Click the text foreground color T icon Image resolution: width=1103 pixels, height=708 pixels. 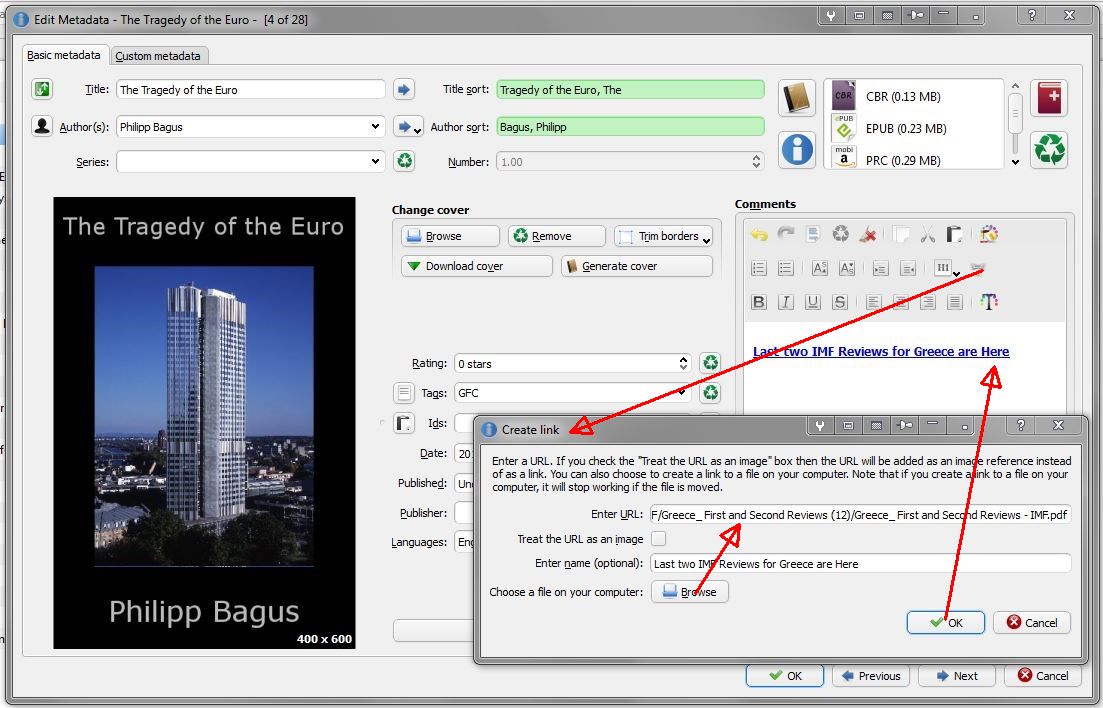989,302
